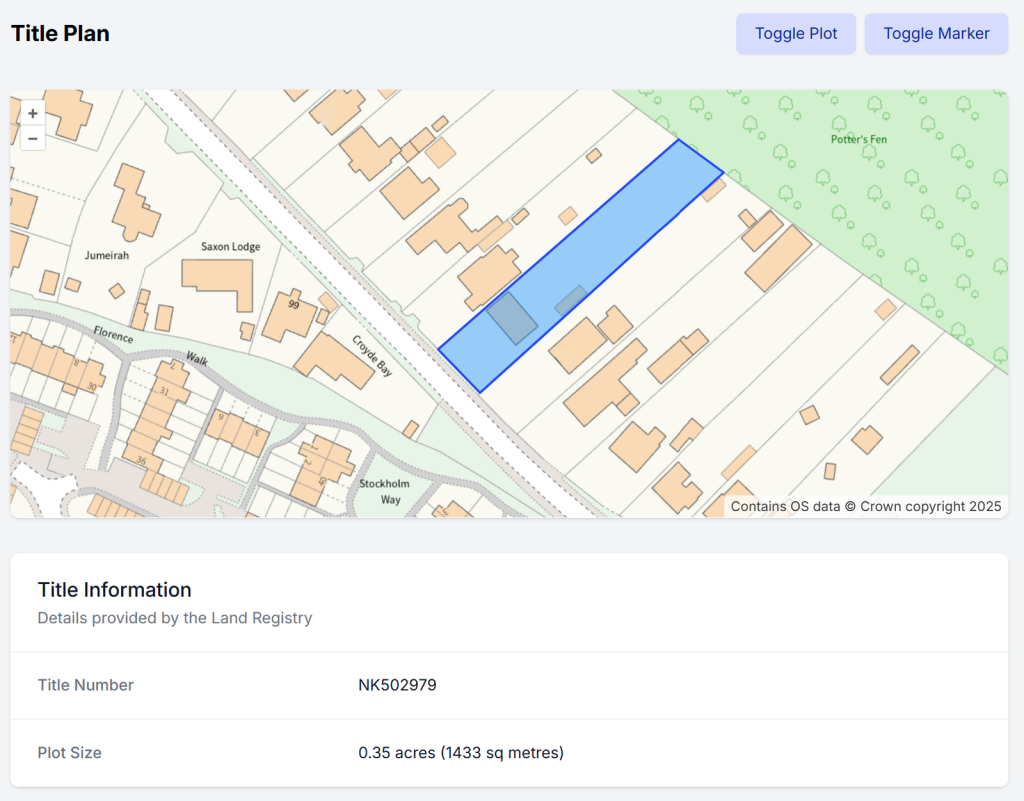Select the Saxon Lodge map label
This screenshot has width=1024, height=801.
230,247
